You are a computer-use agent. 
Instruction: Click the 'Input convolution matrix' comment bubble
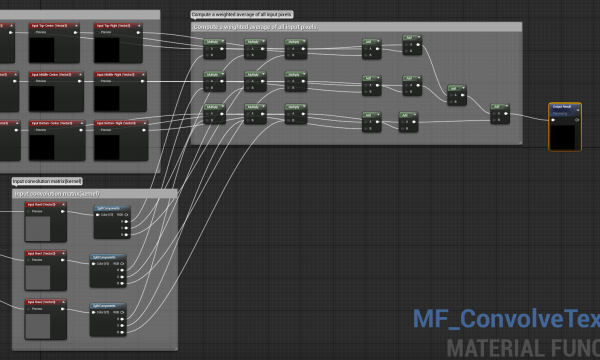coord(47,181)
